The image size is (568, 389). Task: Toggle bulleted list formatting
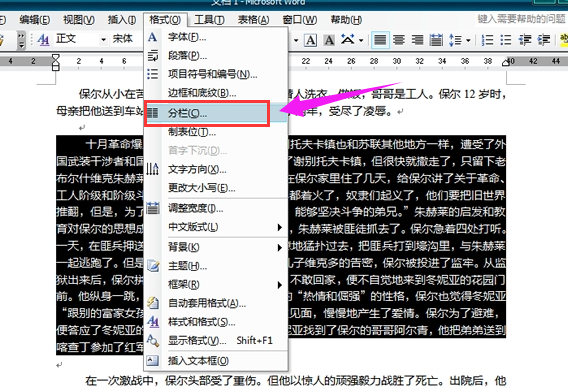pos(506,40)
